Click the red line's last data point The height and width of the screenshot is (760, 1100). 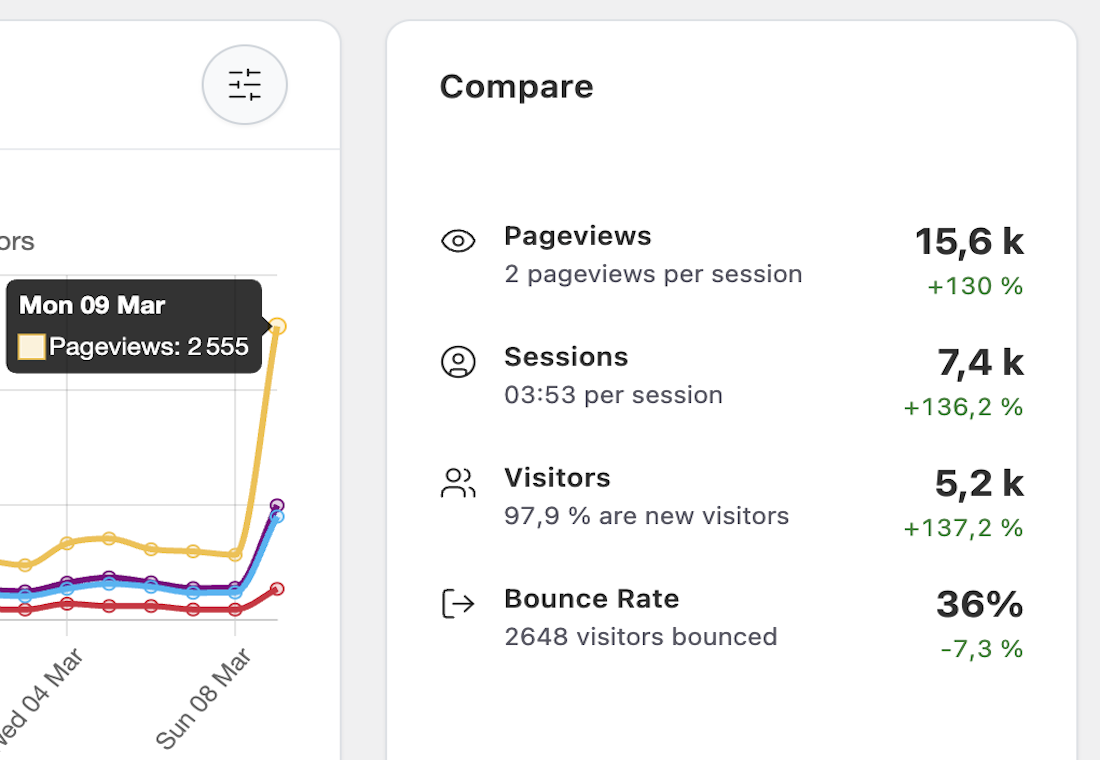pos(277,589)
